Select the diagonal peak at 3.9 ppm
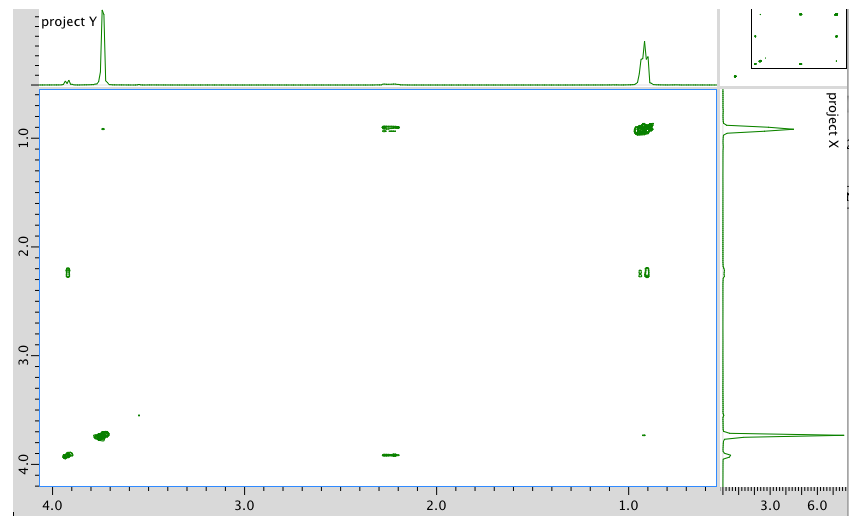This screenshot has height=527, width=860. (x=67, y=455)
